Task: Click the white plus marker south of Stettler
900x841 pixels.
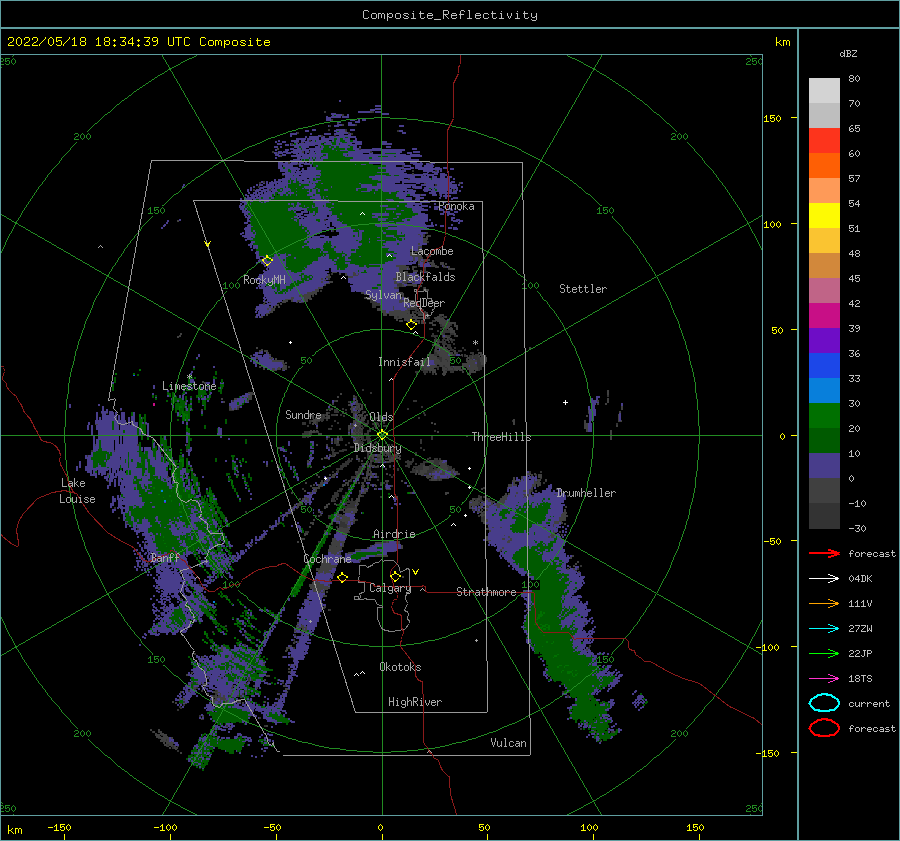Action: click(565, 402)
